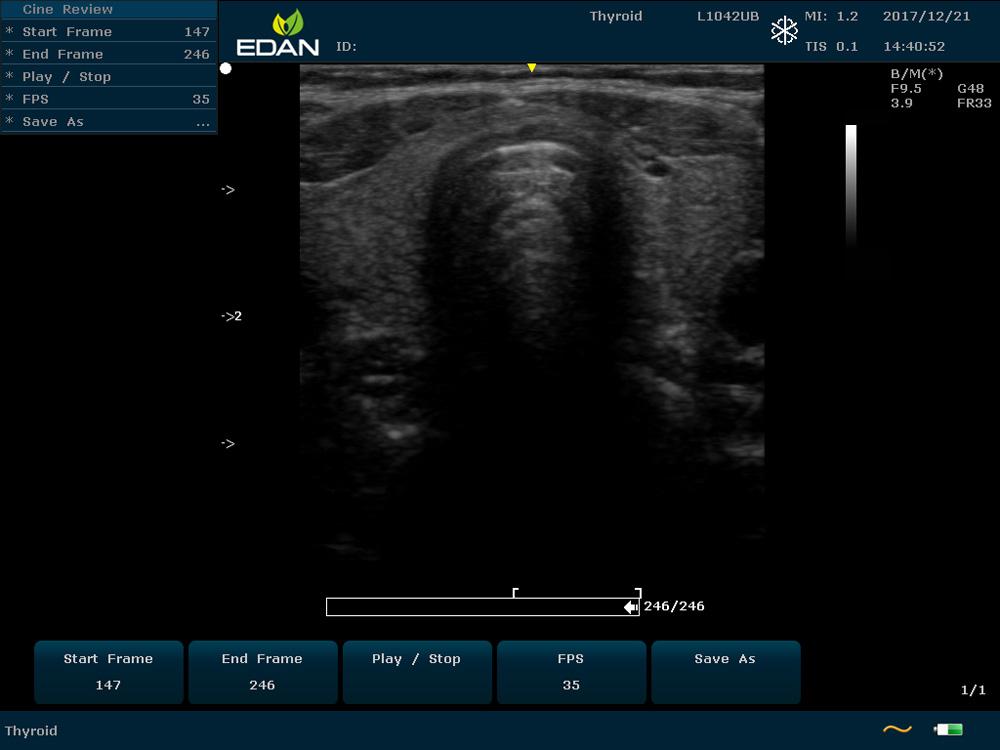Click the '->2' depth marker
1000x750 pixels.
pyautogui.click(x=231, y=316)
